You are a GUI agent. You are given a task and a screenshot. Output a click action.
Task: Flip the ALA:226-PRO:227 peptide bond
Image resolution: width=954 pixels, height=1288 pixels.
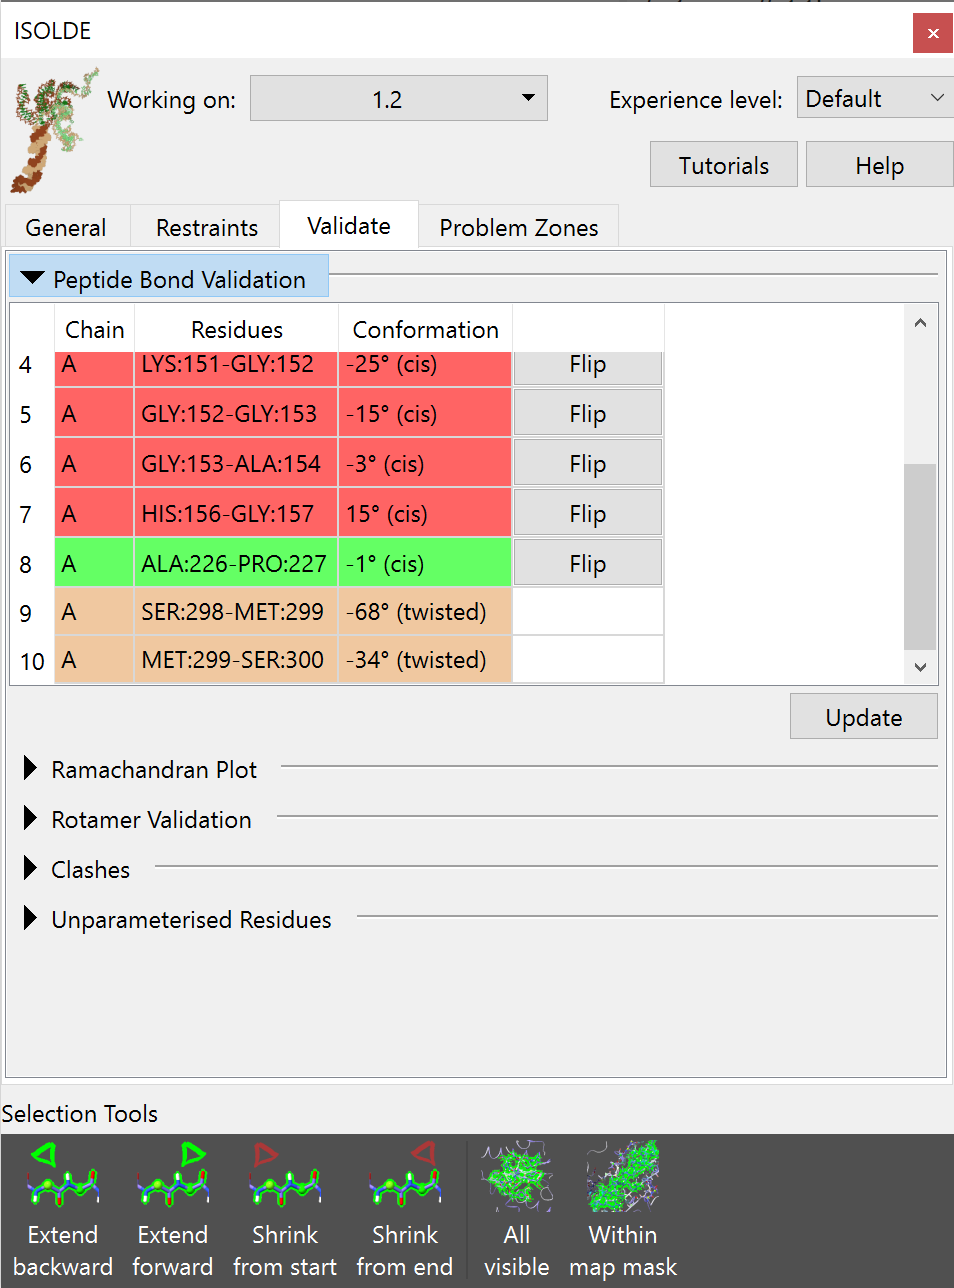[587, 564]
